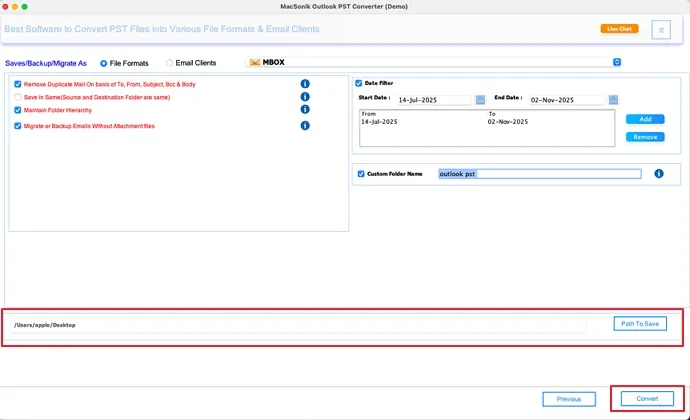Click the Add date range button
This screenshot has width=690, height=420.
645,119
